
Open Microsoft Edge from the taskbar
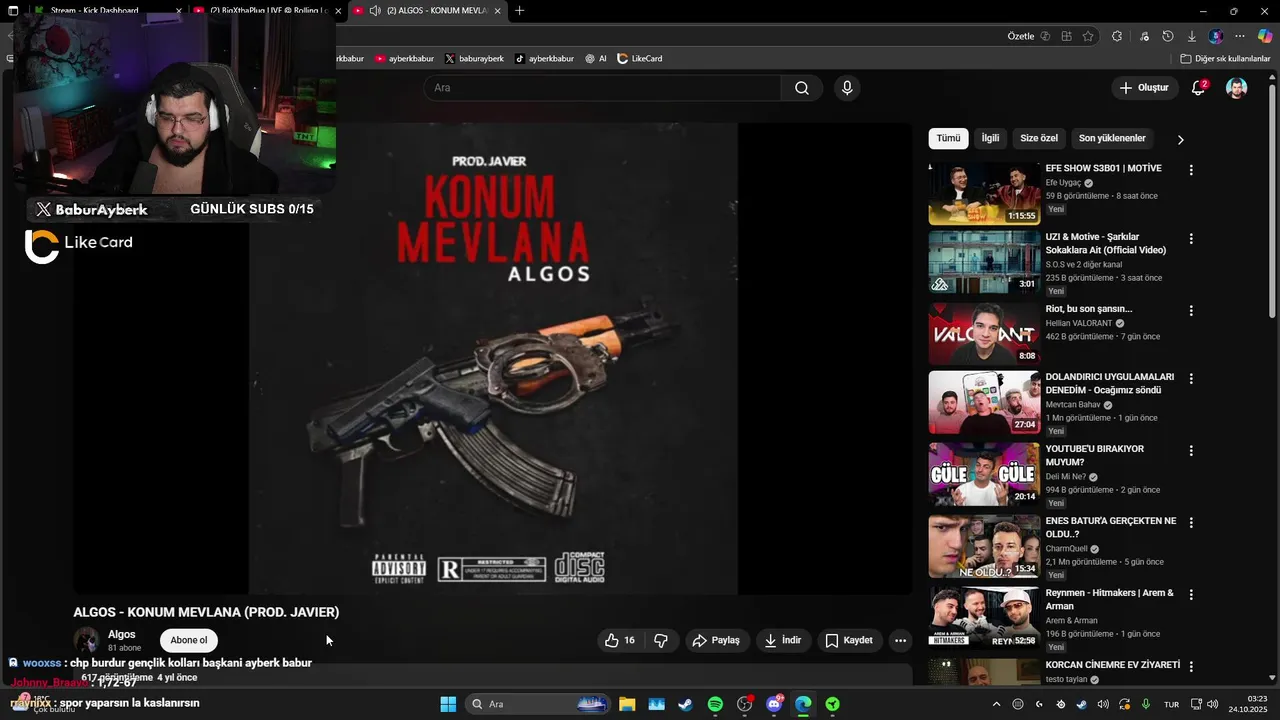pyautogui.click(x=803, y=704)
